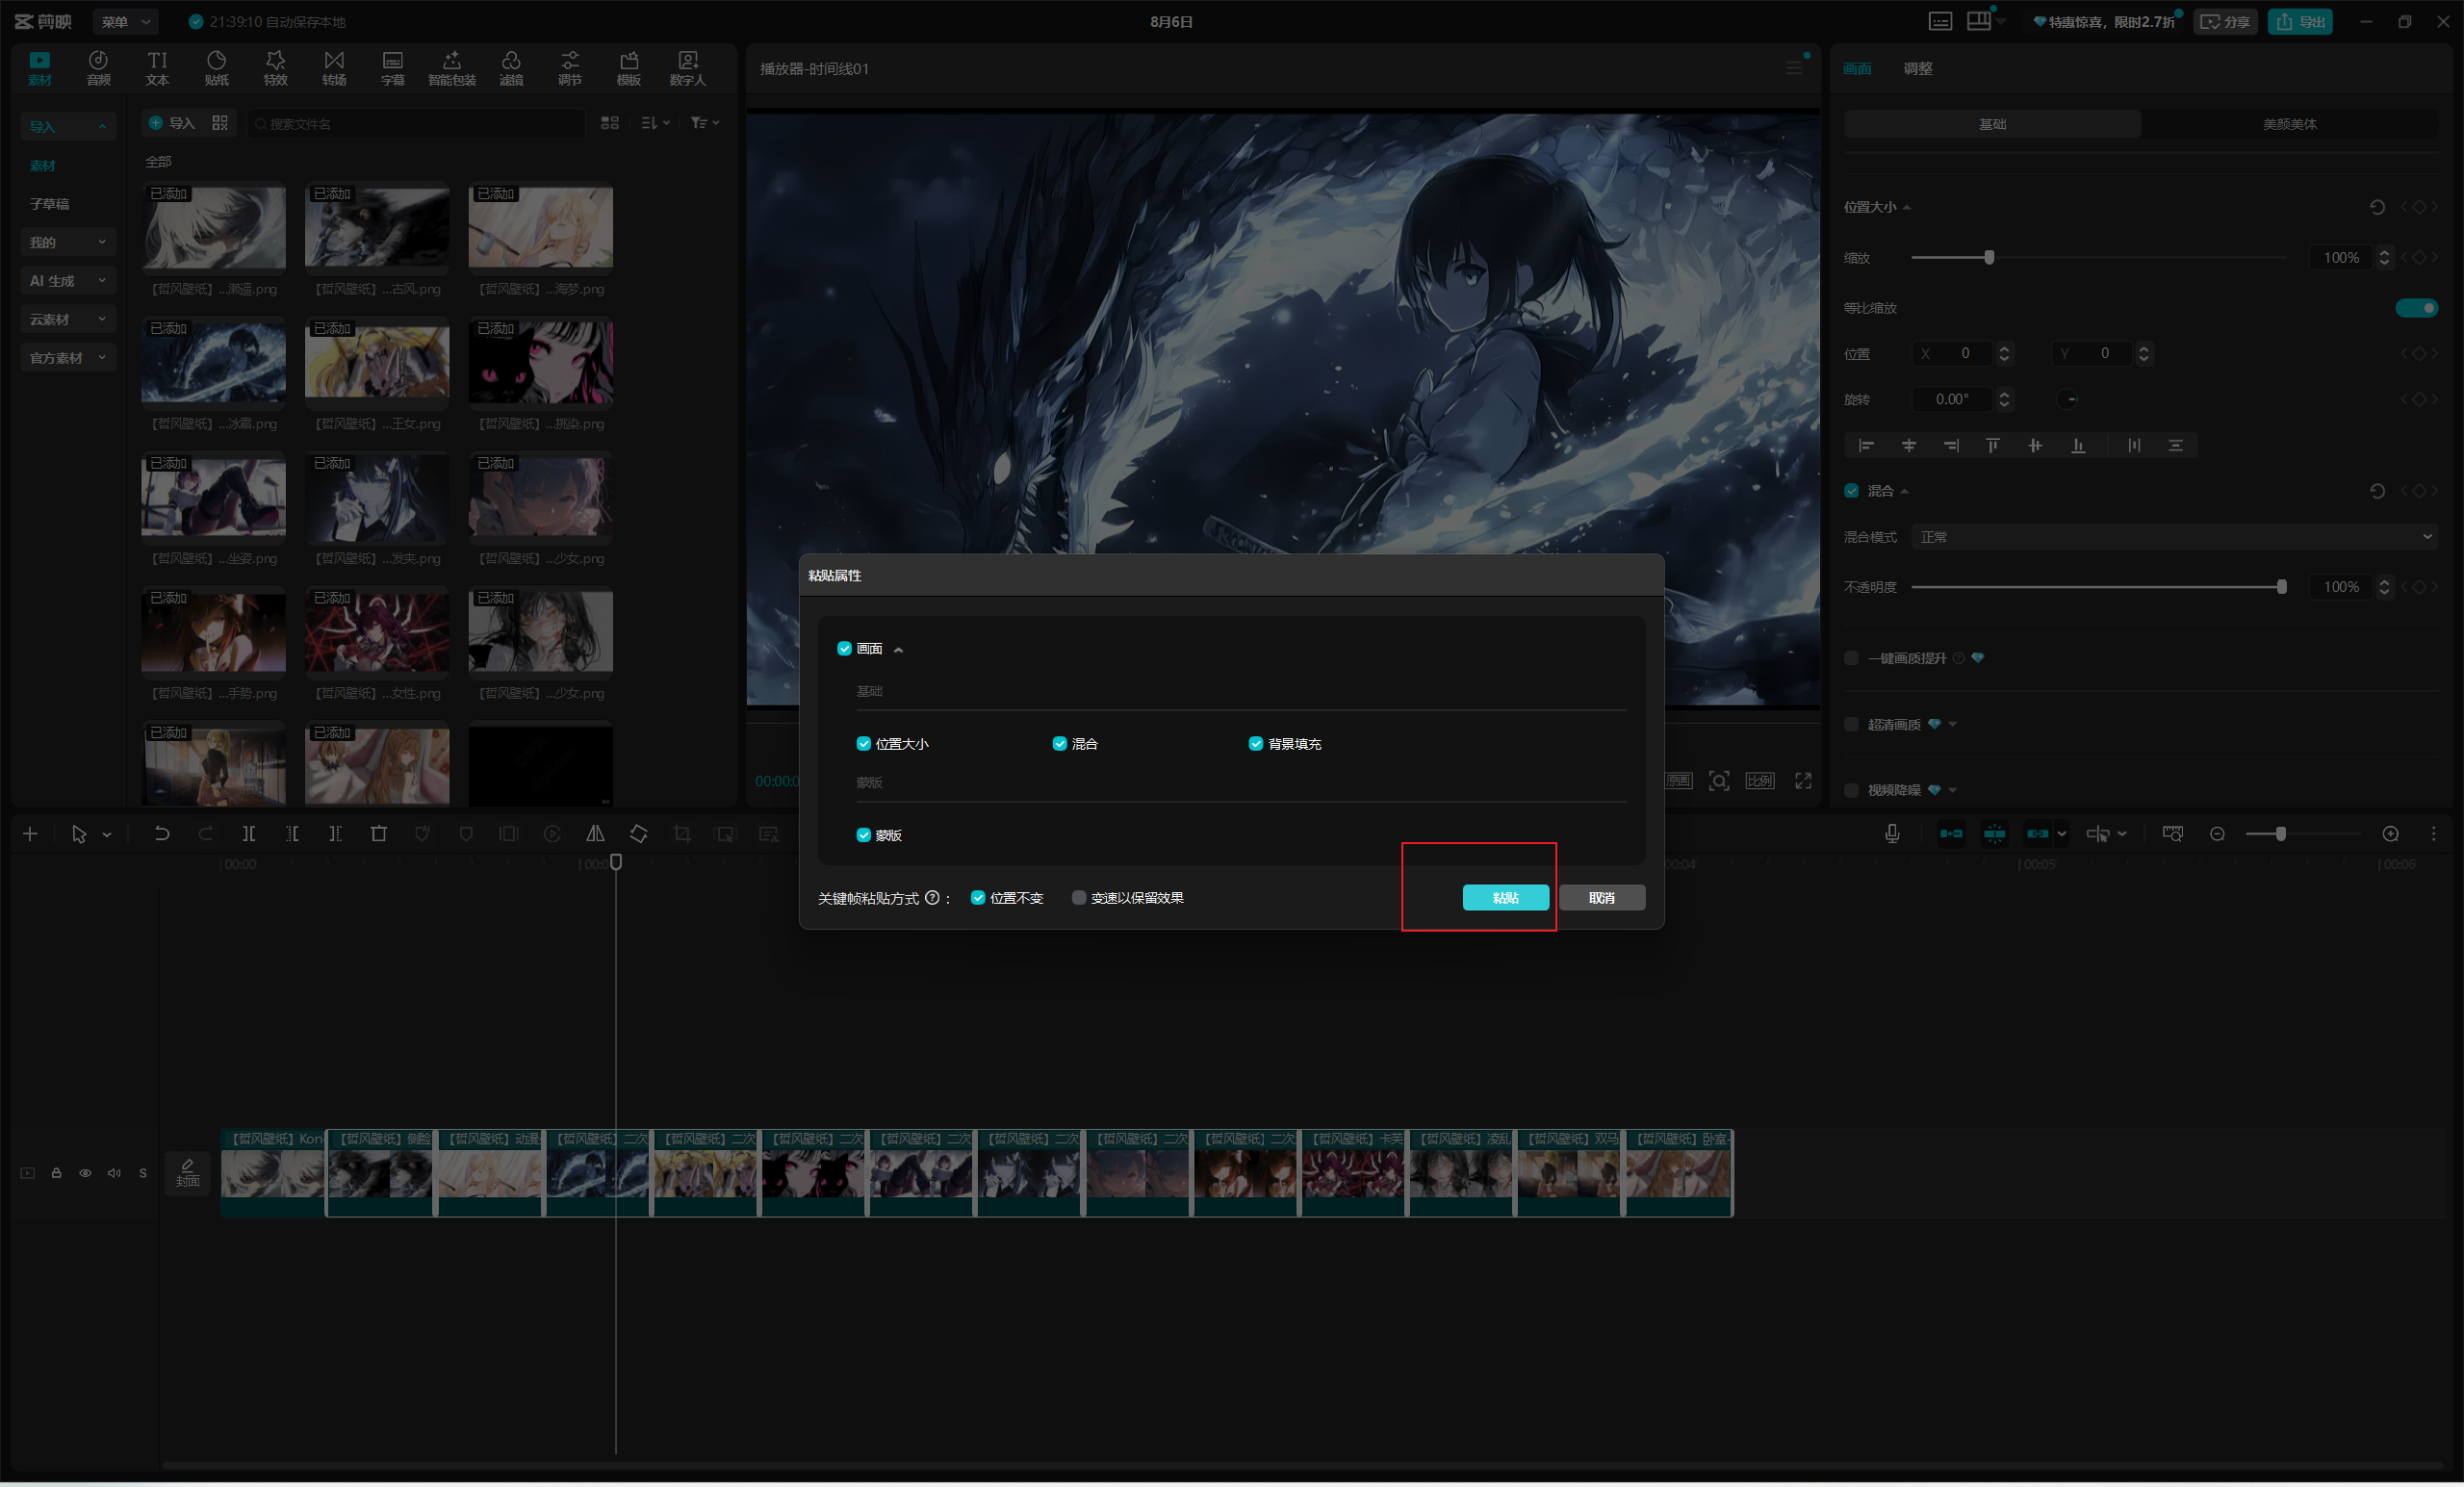The image size is (2464, 1487).
Task: Select the 素材 media tab in the top toolbar
Action: [39, 68]
